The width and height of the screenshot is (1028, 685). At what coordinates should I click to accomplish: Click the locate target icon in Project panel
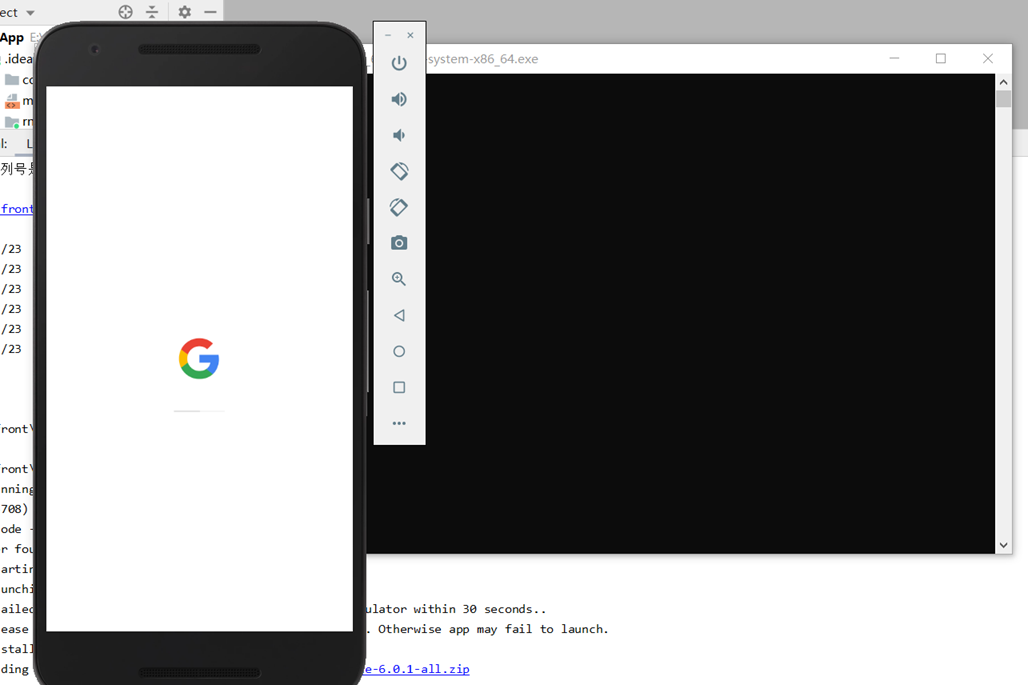tap(125, 12)
